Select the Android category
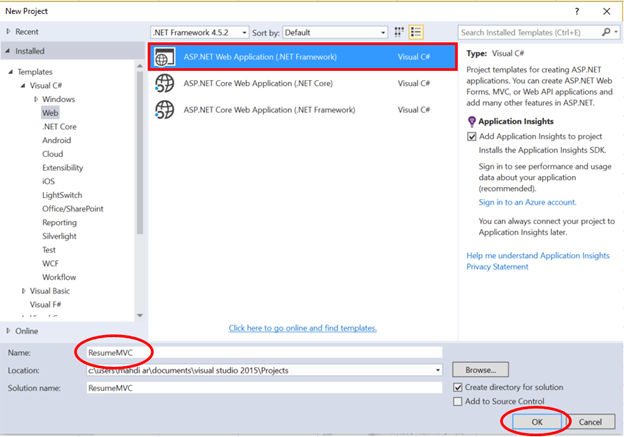624x437 pixels. tap(57, 140)
